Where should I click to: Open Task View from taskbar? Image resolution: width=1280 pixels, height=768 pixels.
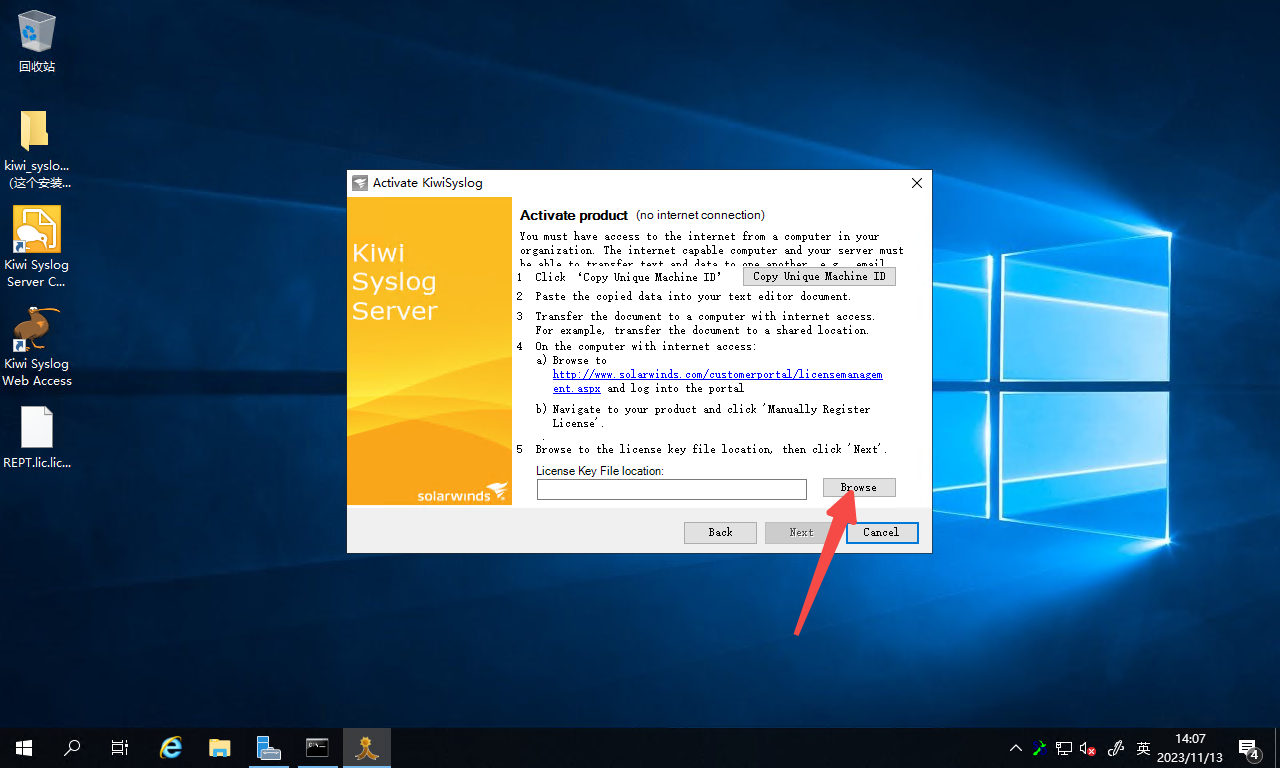tap(120, 748)
